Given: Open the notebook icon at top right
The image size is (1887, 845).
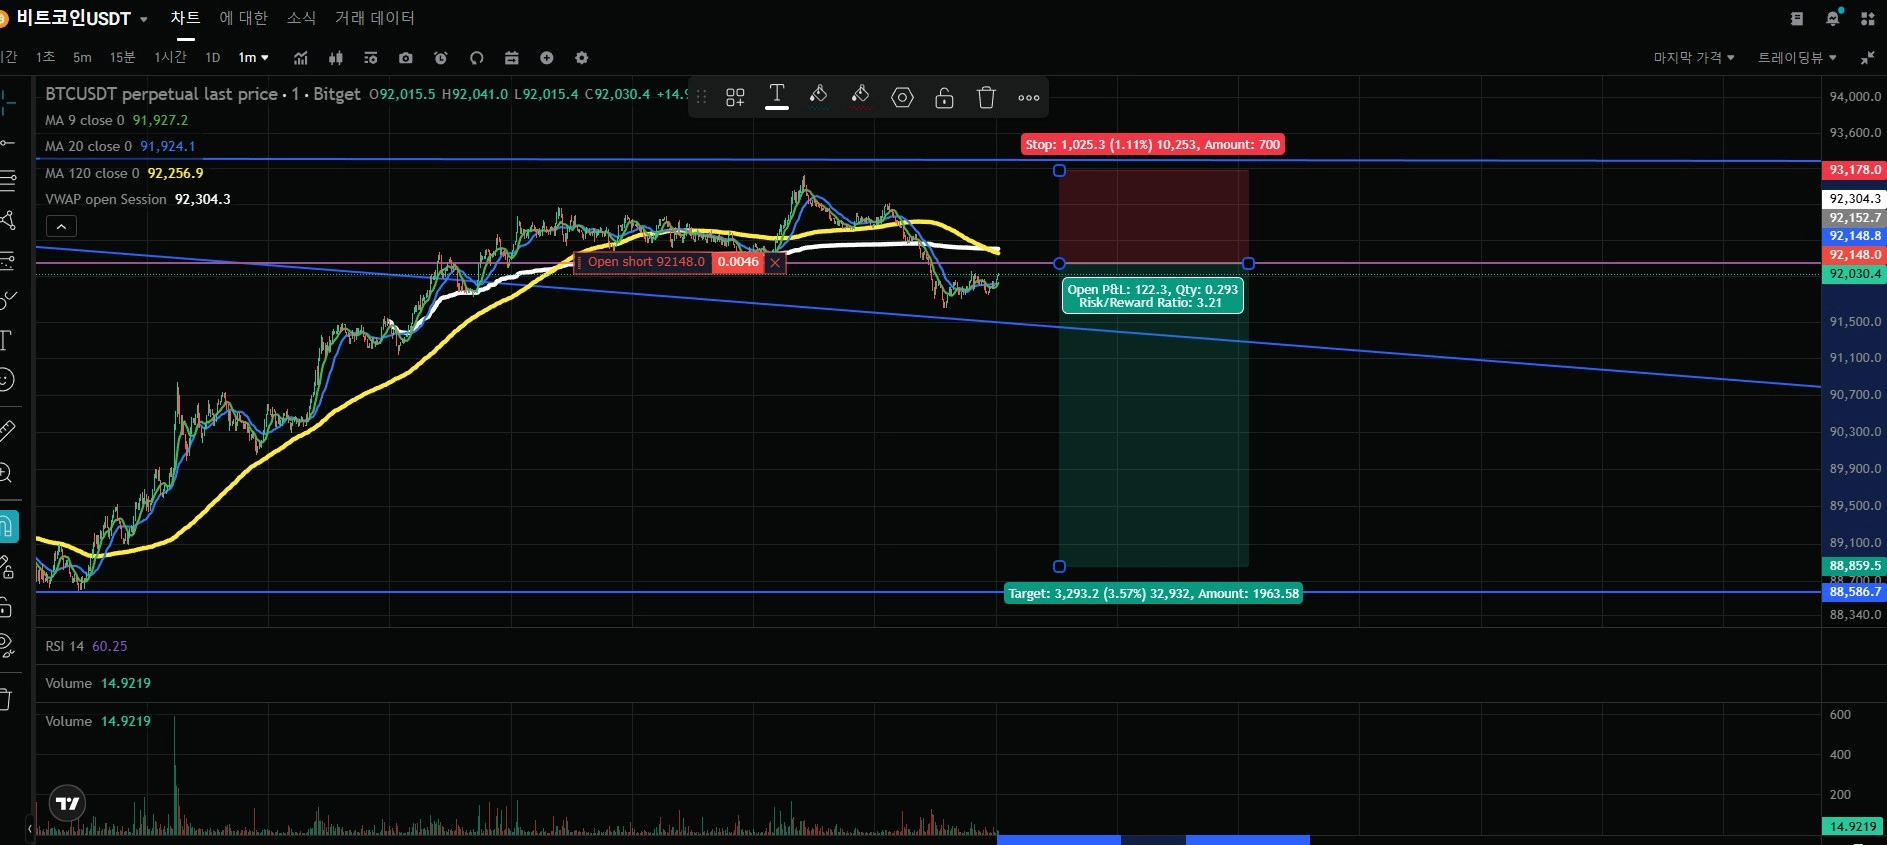Looking at the screenshot, I should (1796, 18).
